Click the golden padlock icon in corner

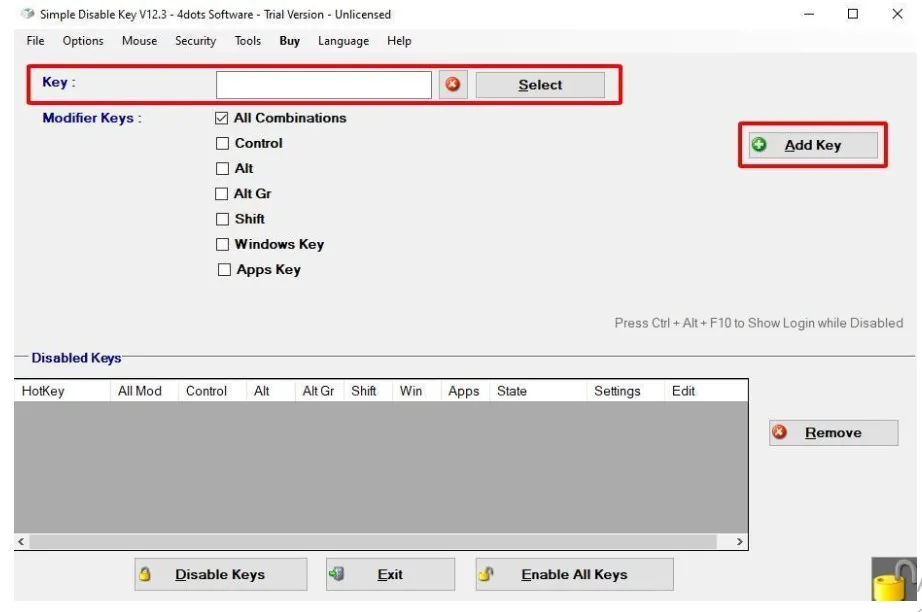coord(893,580)
